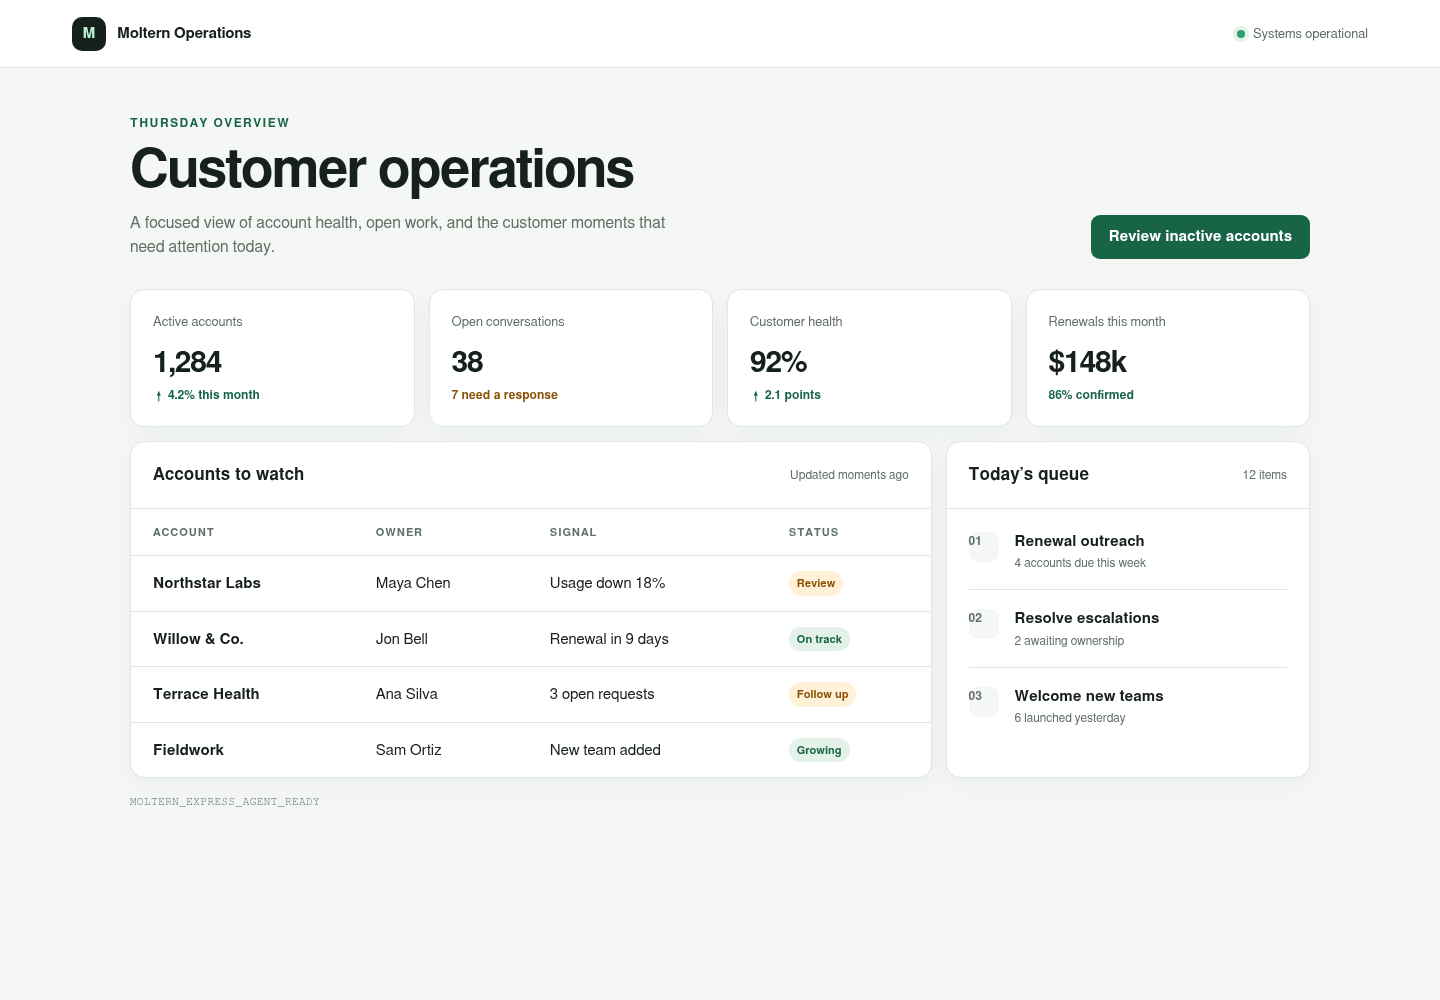Click the Systems operational status text
1440x1000 pixels.
[x=1310, y=34]
